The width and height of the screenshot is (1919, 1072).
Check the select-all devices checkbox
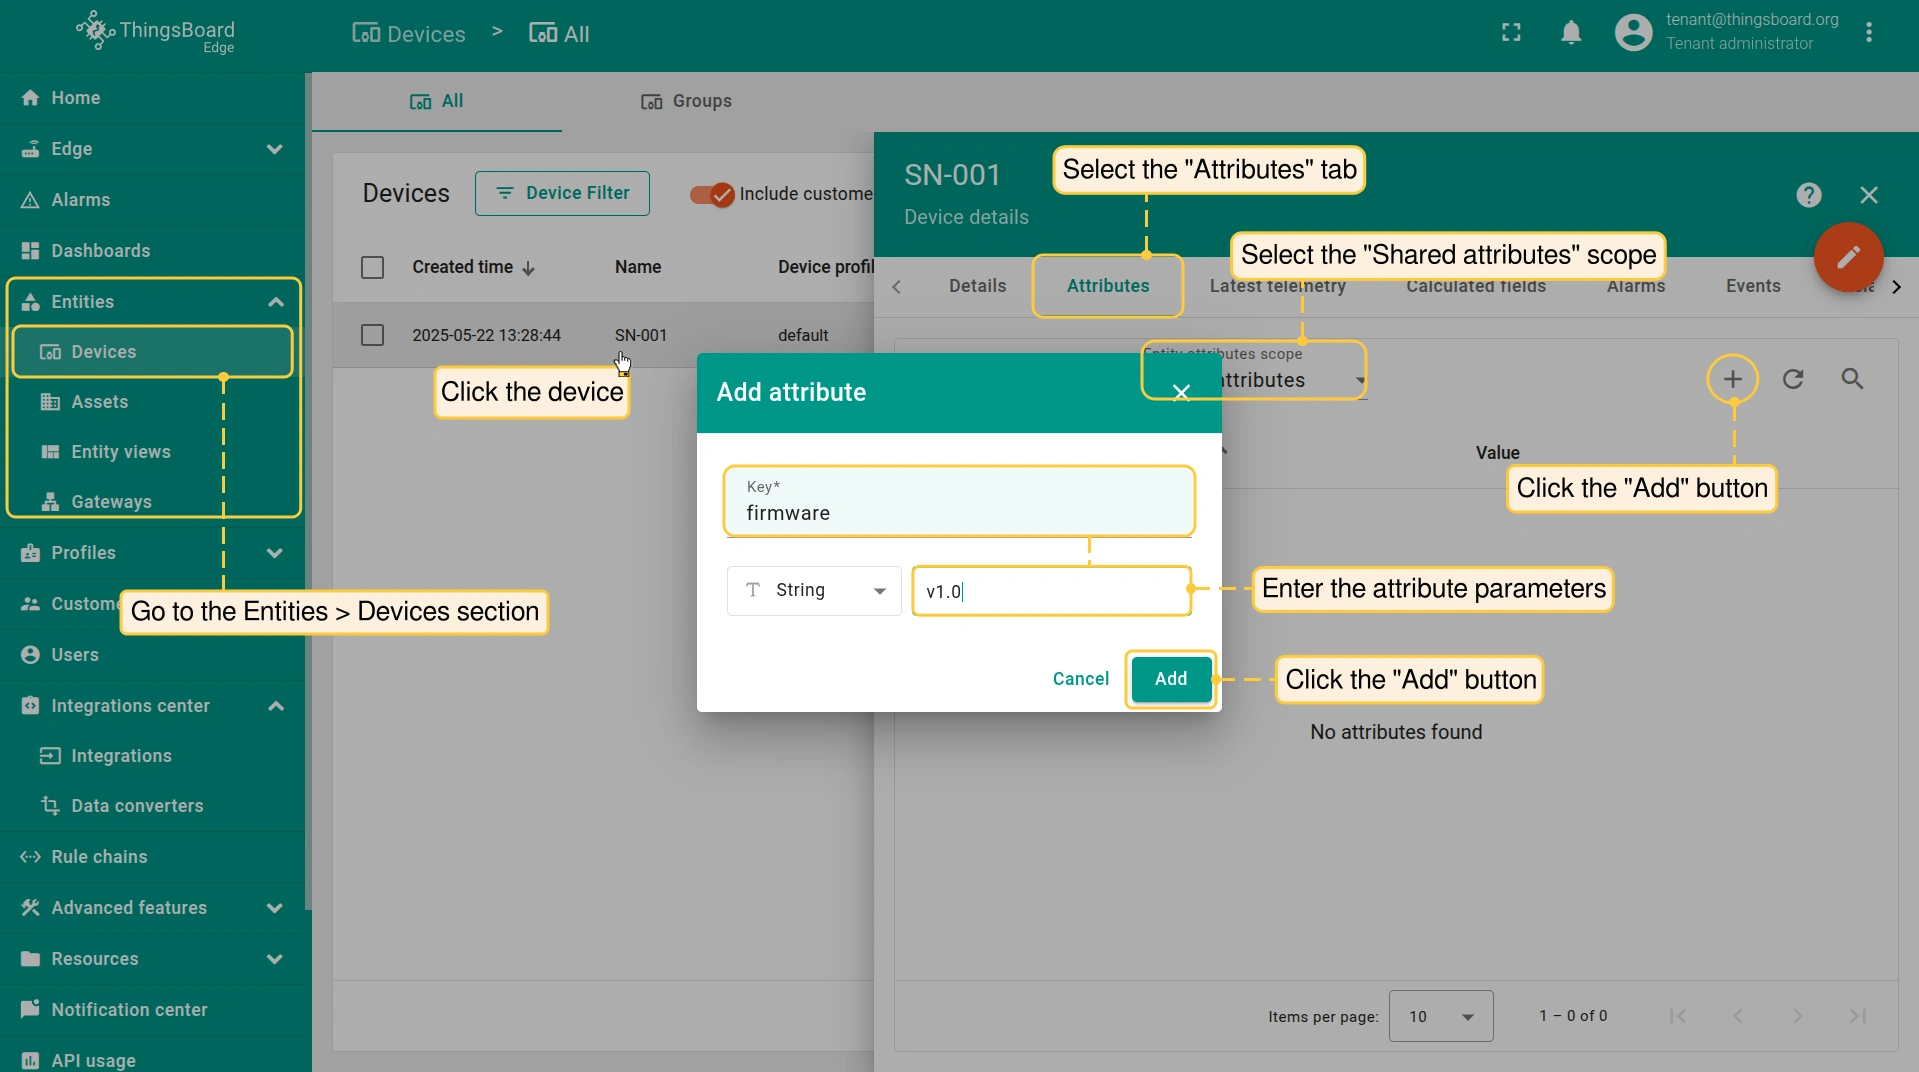[372, 267]
